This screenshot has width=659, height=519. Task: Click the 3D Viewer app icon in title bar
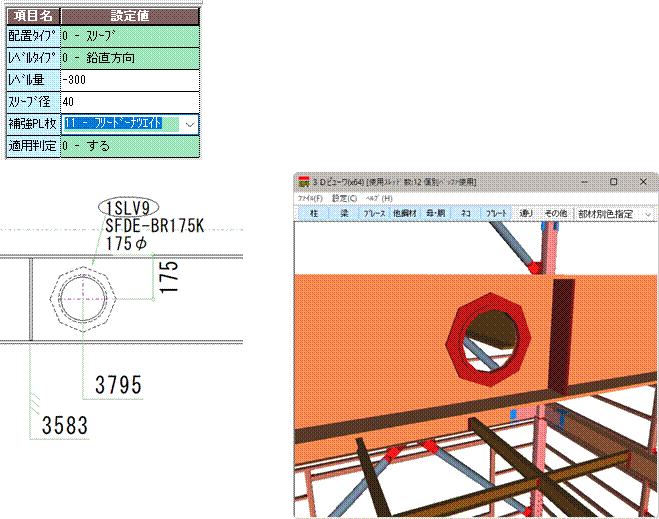coord(302,182)
